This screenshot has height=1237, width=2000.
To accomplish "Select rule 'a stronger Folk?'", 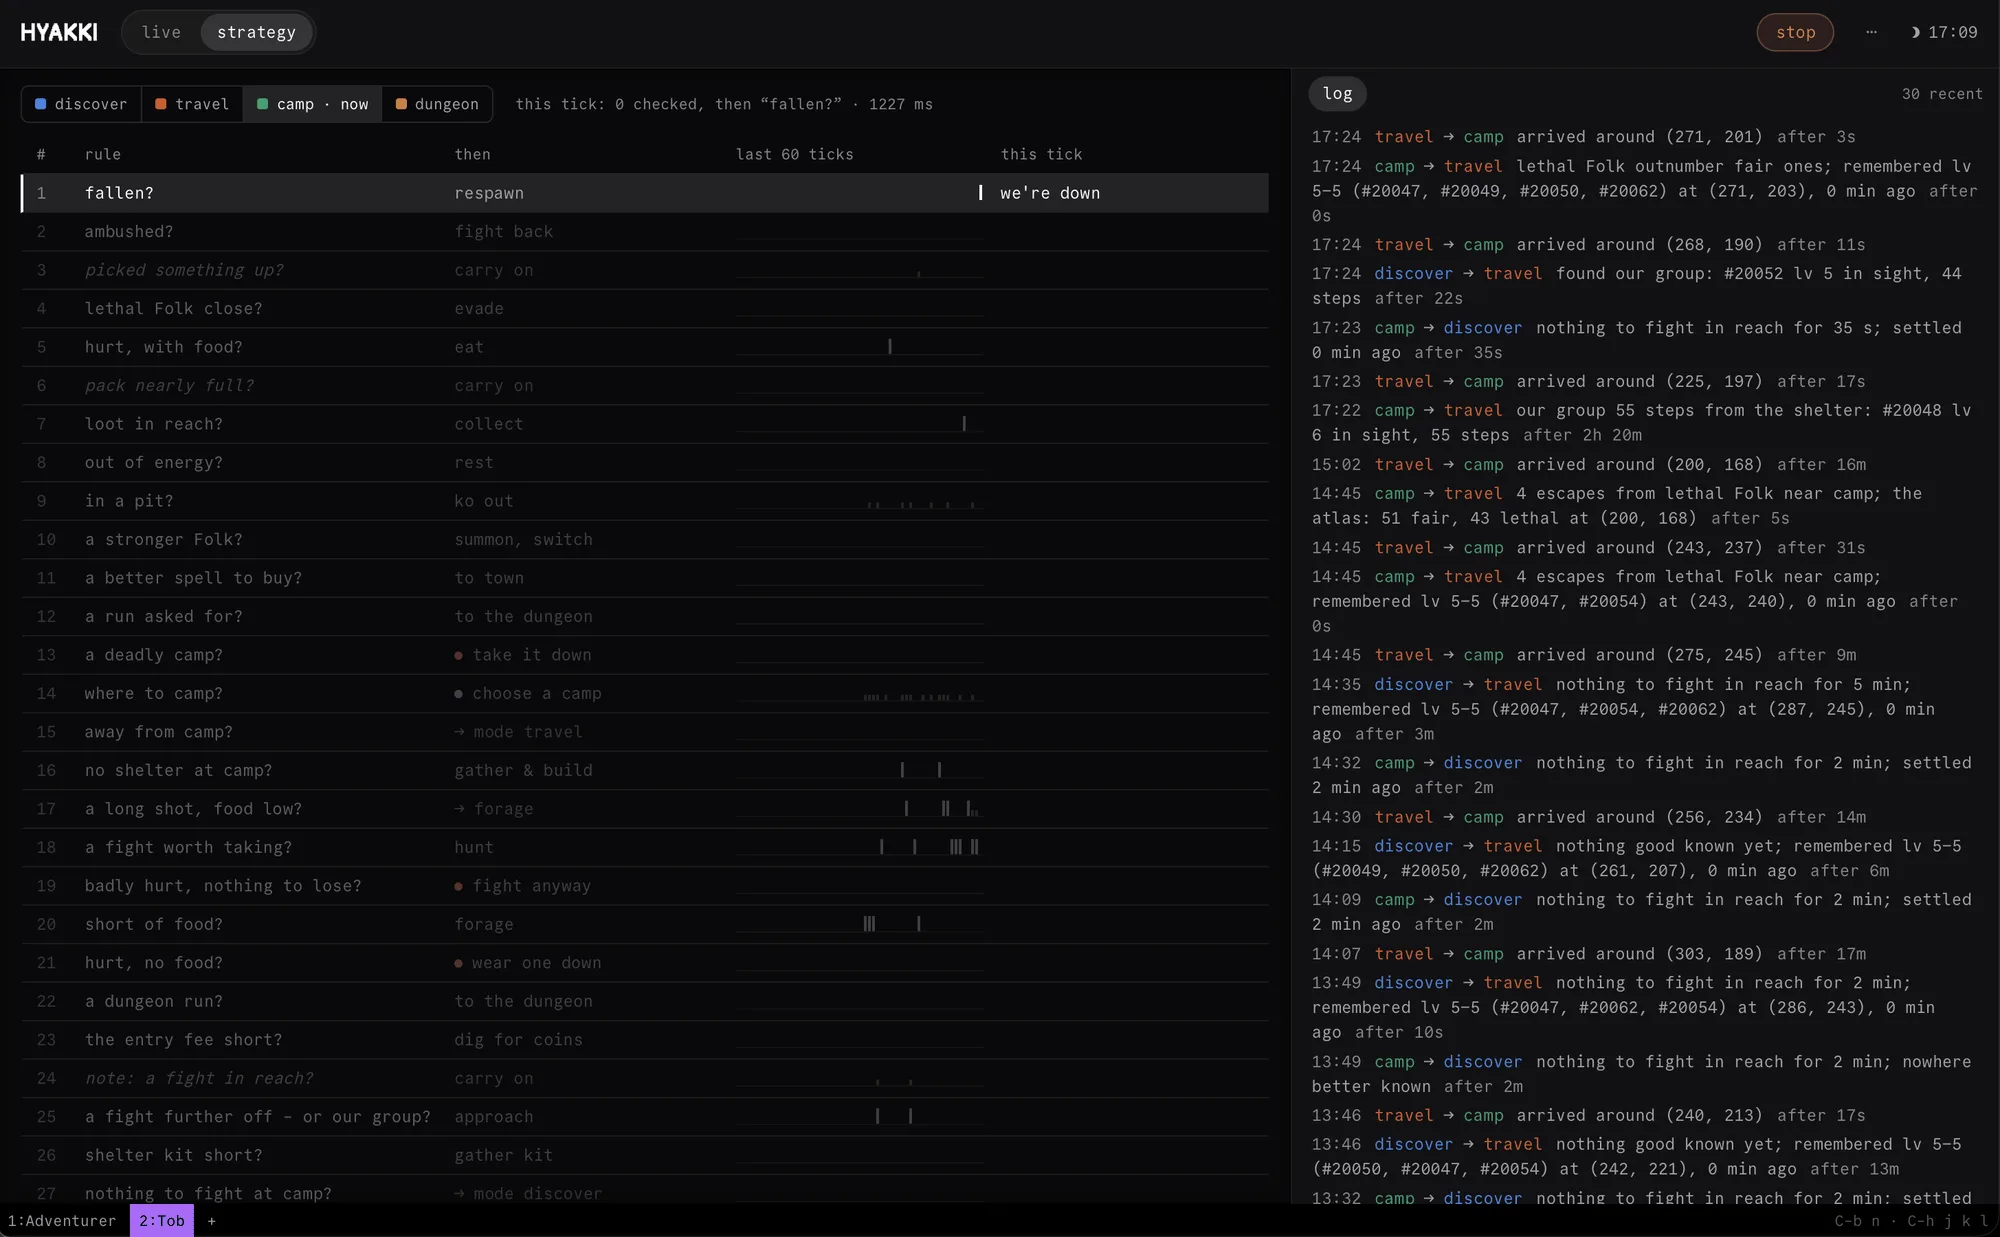I will 645,540.
